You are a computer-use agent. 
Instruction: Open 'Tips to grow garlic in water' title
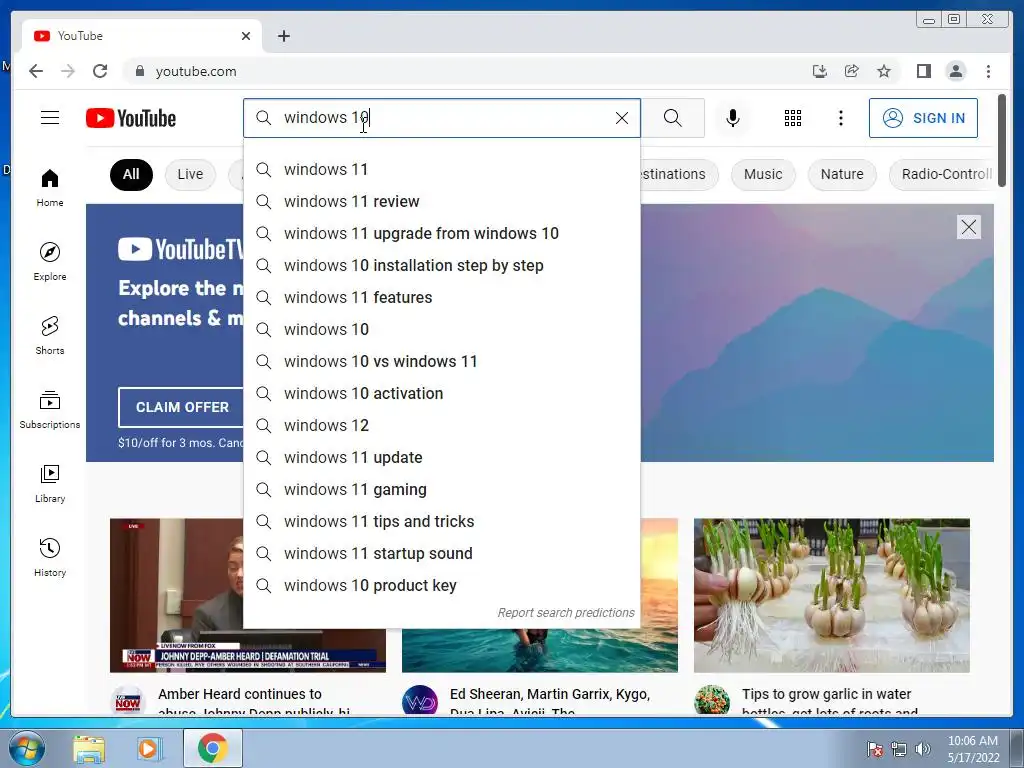pyautogui.click(x=829, y=702)
